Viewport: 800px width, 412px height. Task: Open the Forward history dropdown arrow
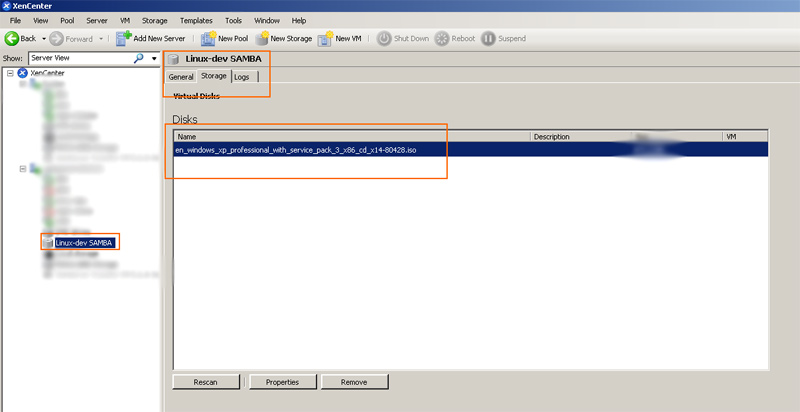click(x=101, y=39)
